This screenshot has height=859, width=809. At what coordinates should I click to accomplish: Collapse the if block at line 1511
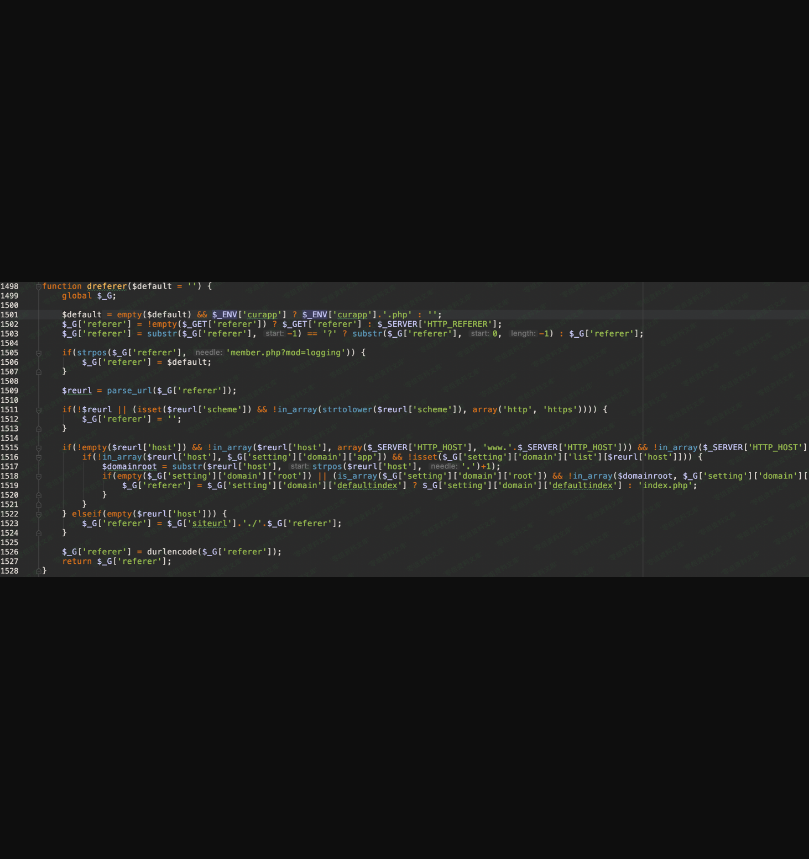click(x=38, y=410)
